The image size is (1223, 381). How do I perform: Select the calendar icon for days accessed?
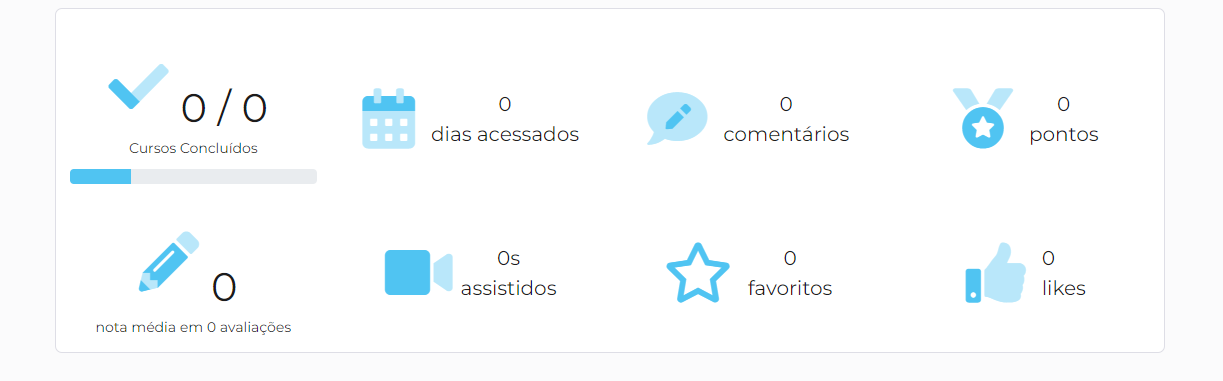[x=388, y=119]
